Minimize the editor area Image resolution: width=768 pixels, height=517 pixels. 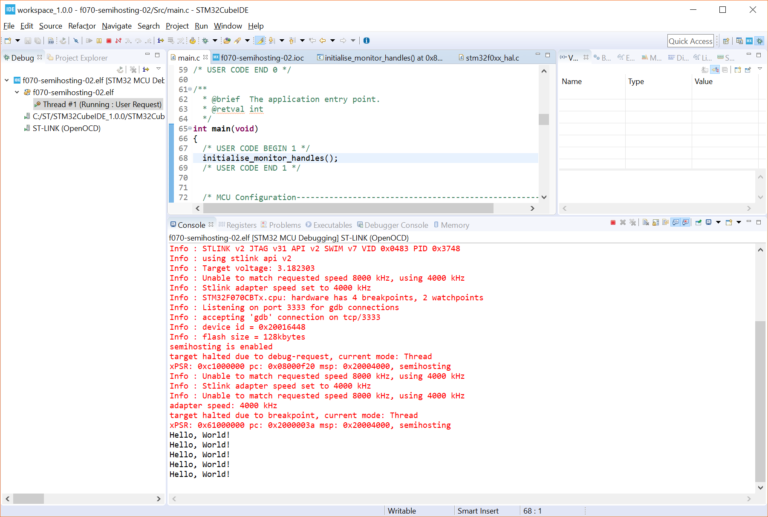tap(537, 54)
